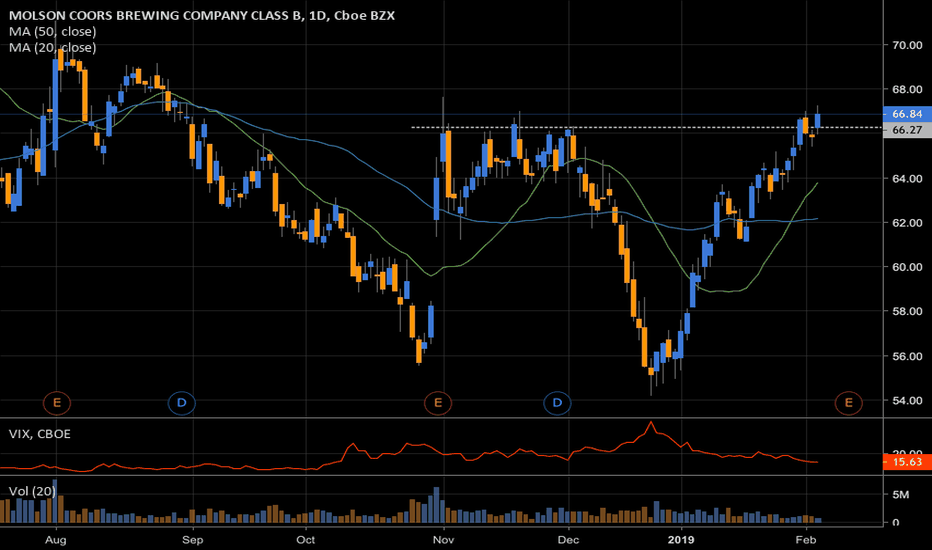Click the 64.00 price axis label
Viewport: 932px width, 550px height.
(x=907, y=178)
